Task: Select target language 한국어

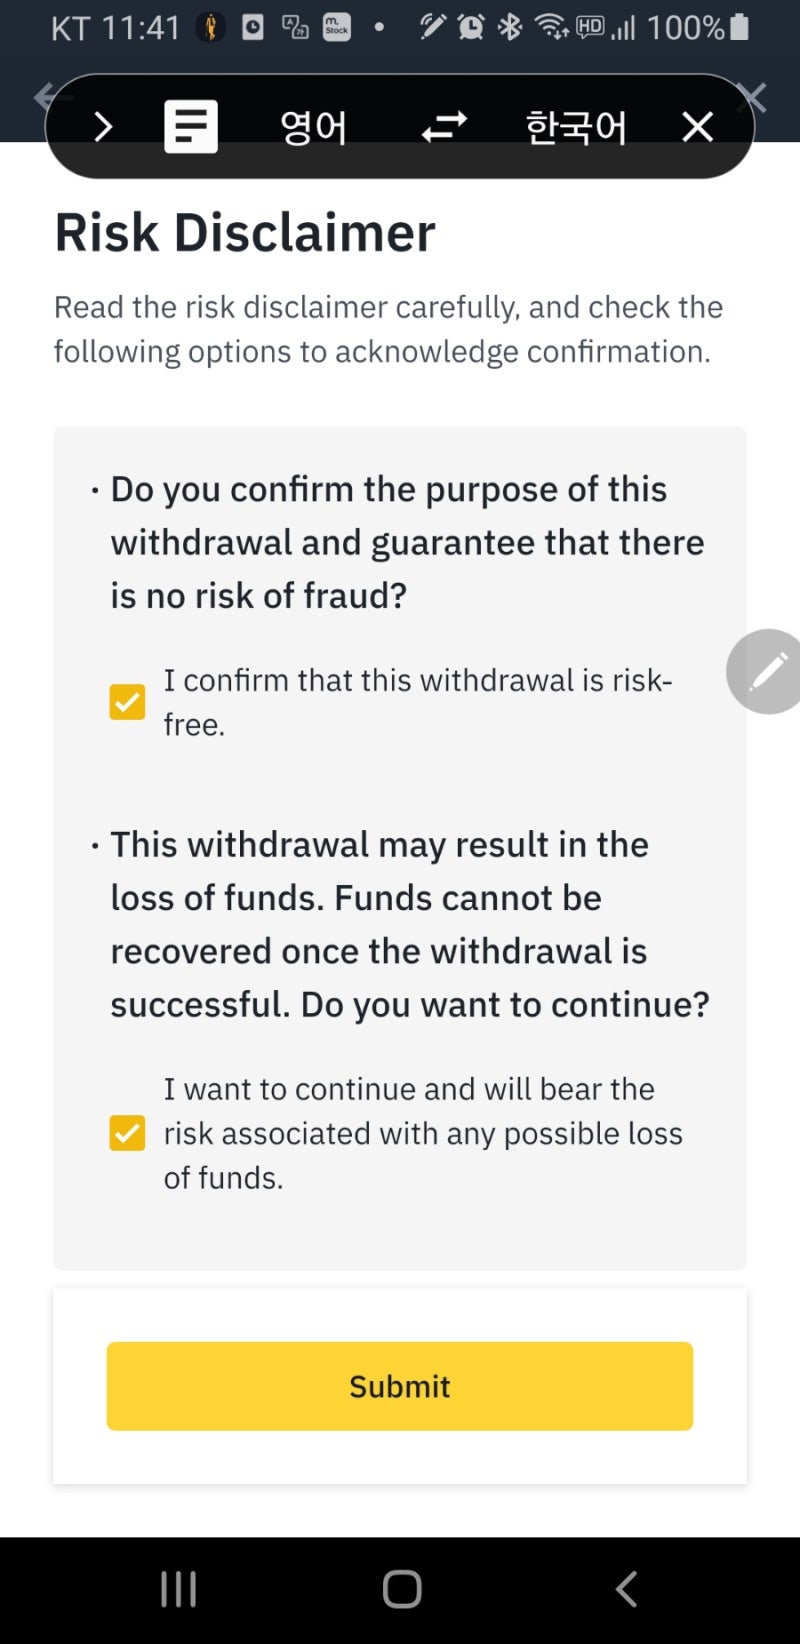Action: 576,127
